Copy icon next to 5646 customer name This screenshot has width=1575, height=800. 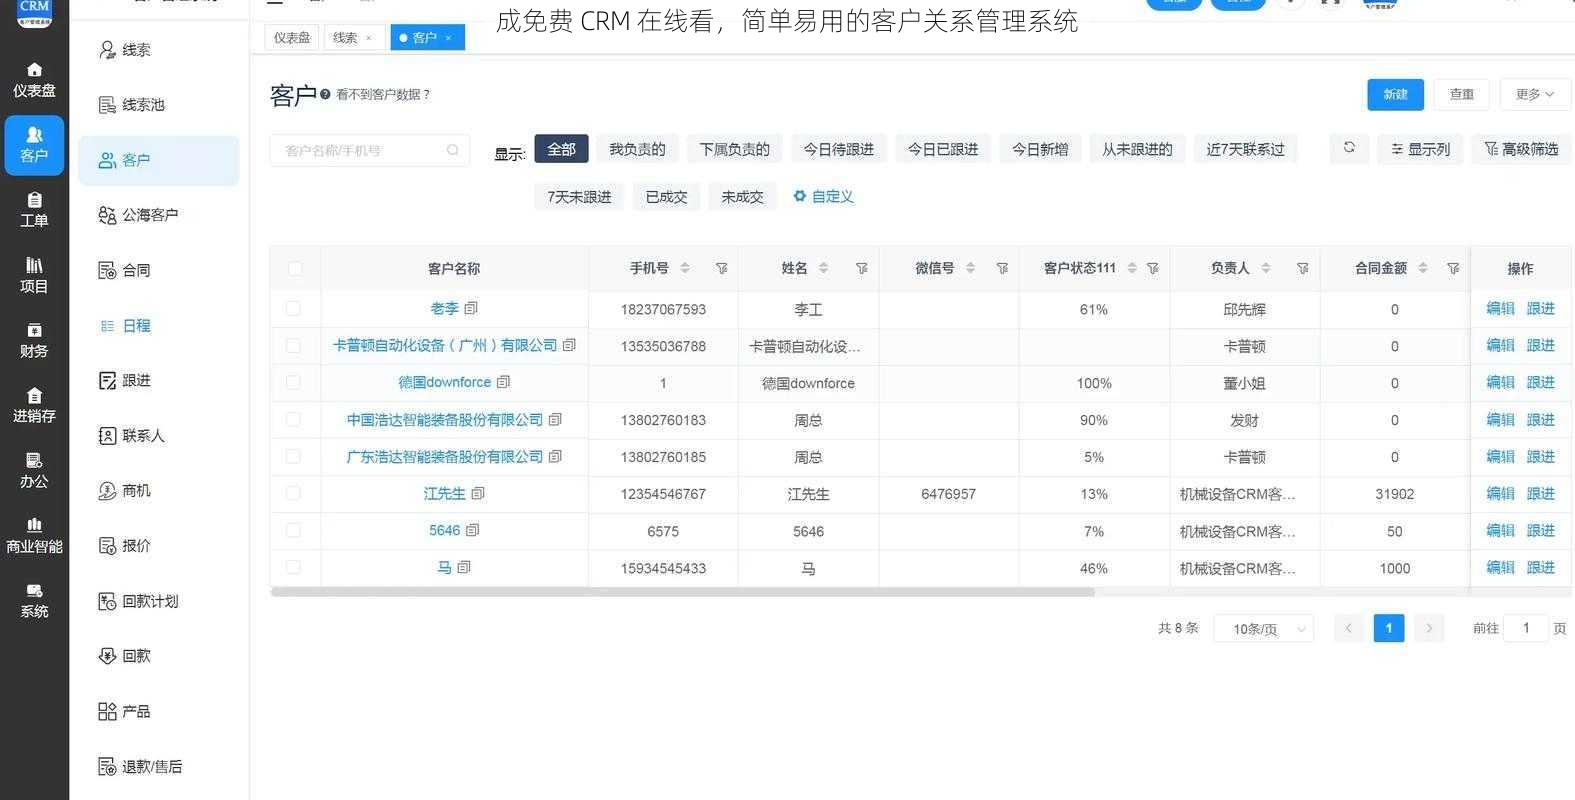(x=473, y=530)
